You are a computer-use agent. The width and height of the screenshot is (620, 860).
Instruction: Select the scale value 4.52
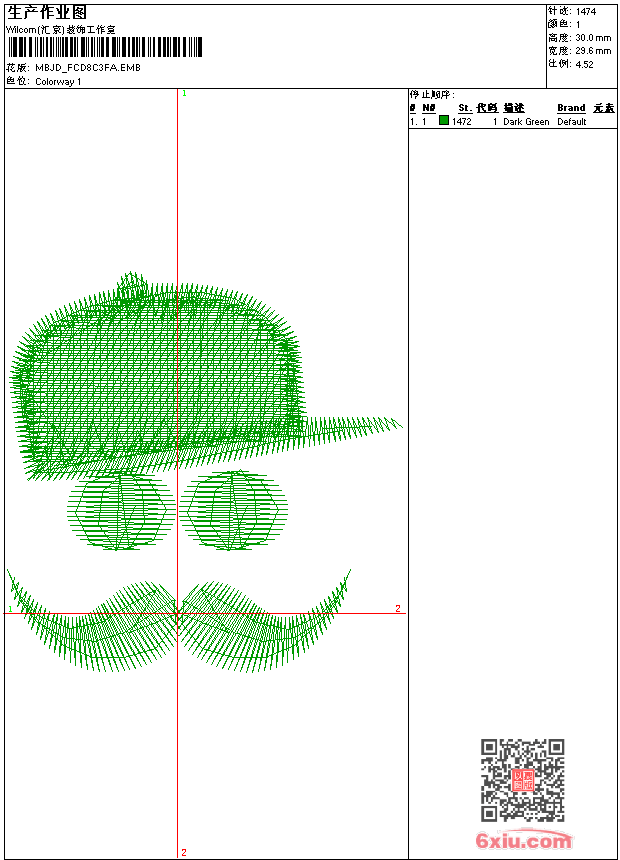pyautogui.click(x=584, y=64)
